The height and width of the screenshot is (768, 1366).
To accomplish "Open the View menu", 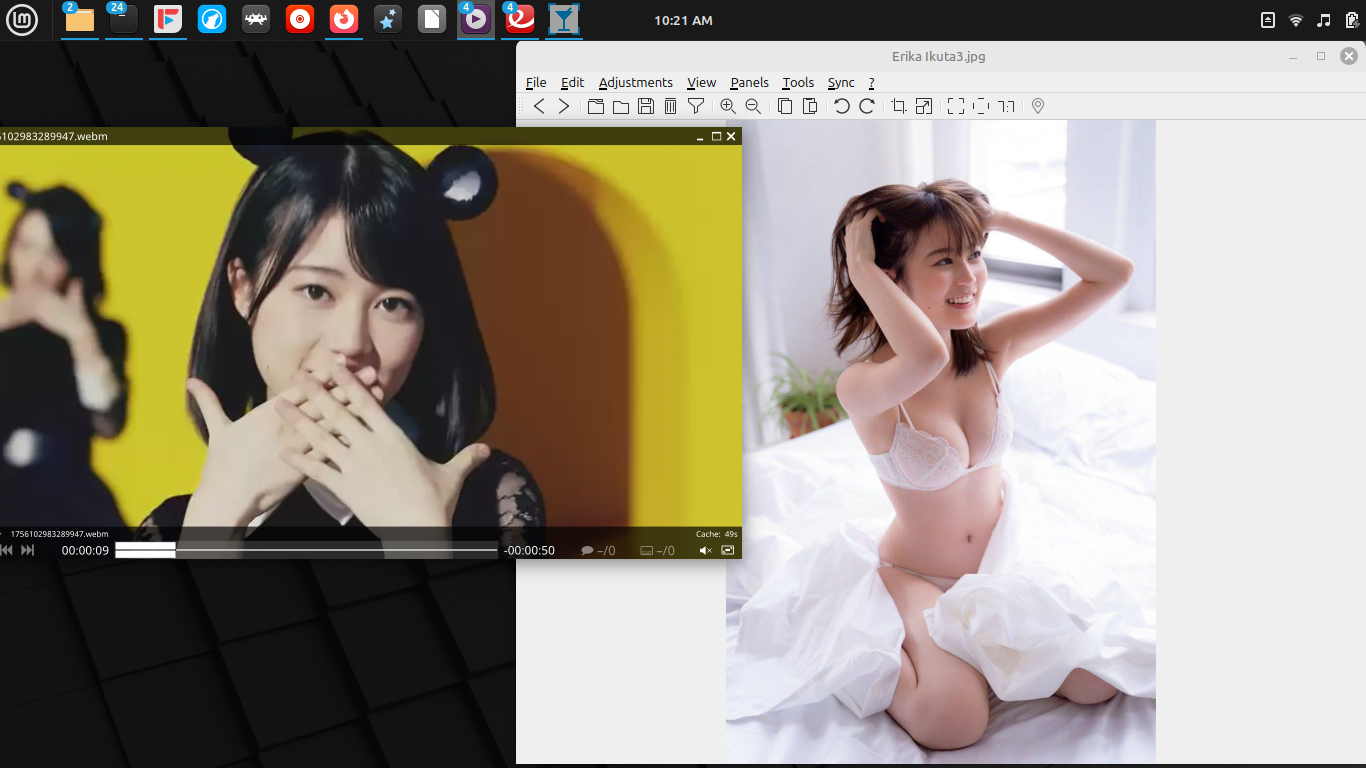I will click(x=701, y=83).
